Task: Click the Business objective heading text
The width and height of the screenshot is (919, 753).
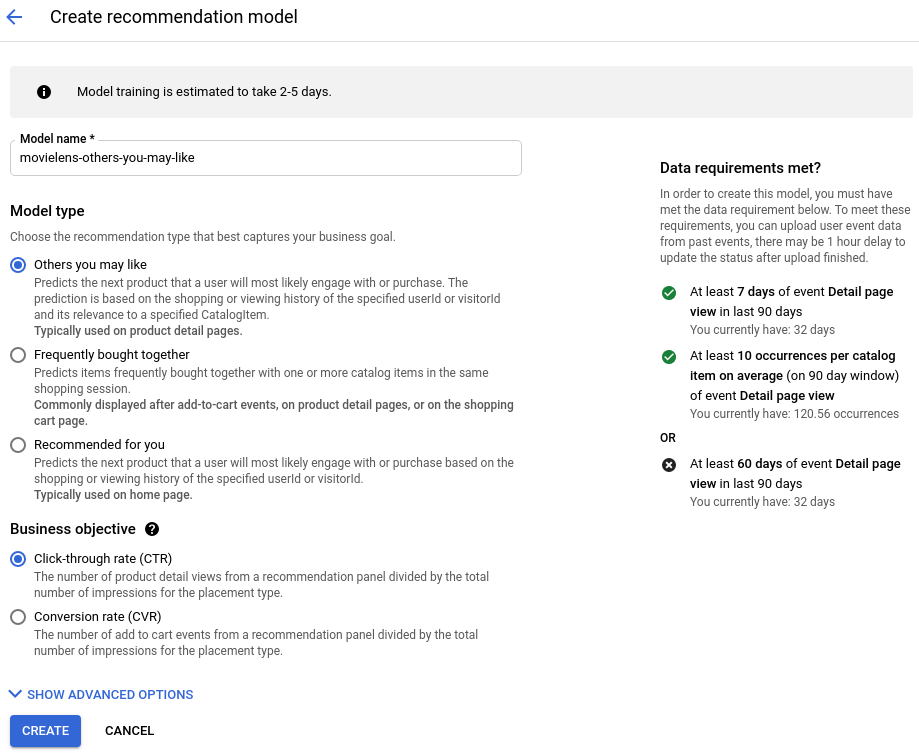Action: (72, 529)
